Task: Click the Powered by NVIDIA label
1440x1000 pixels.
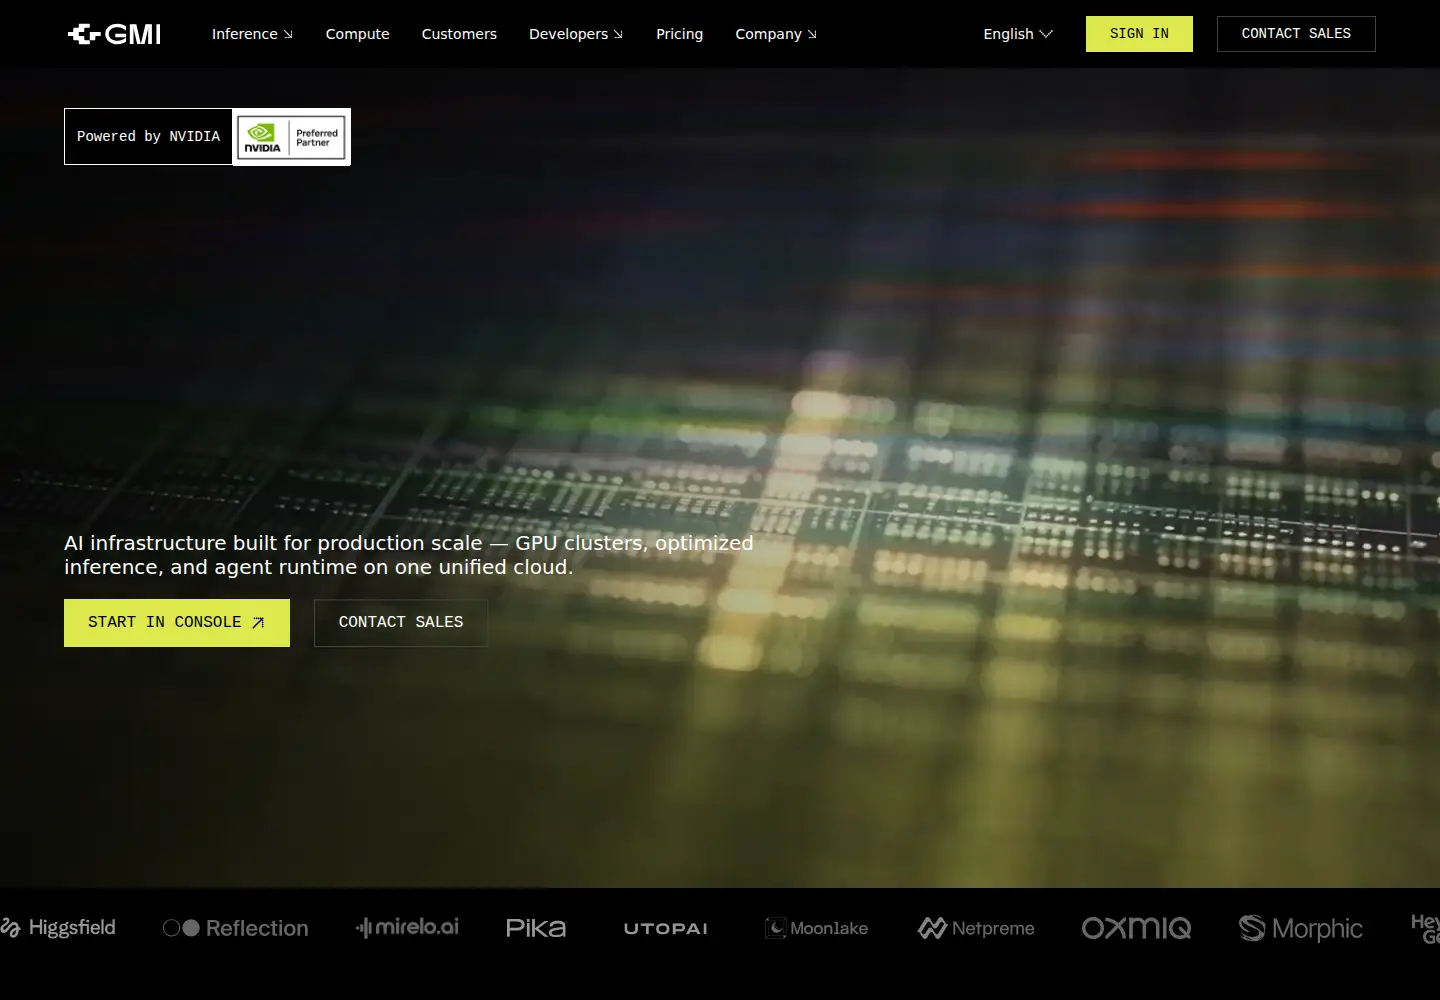Action: 148,137
